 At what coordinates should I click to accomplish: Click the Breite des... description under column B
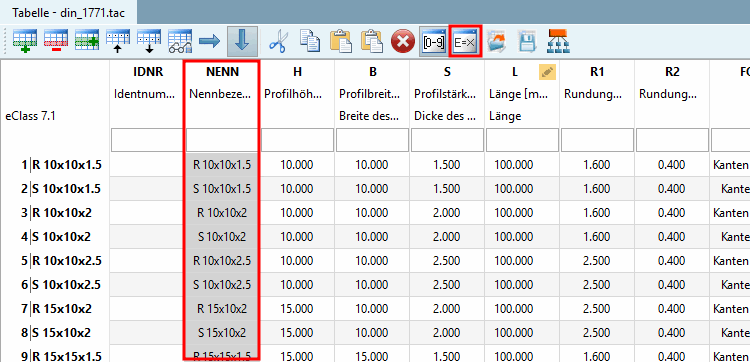pos(369,116)
